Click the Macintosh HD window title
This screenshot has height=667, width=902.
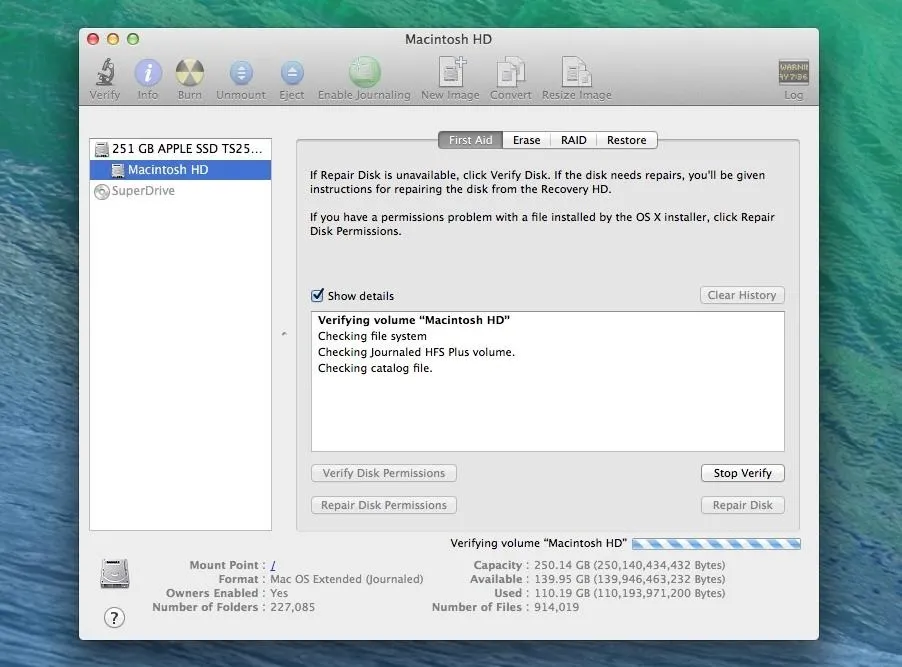coord(448,39)
